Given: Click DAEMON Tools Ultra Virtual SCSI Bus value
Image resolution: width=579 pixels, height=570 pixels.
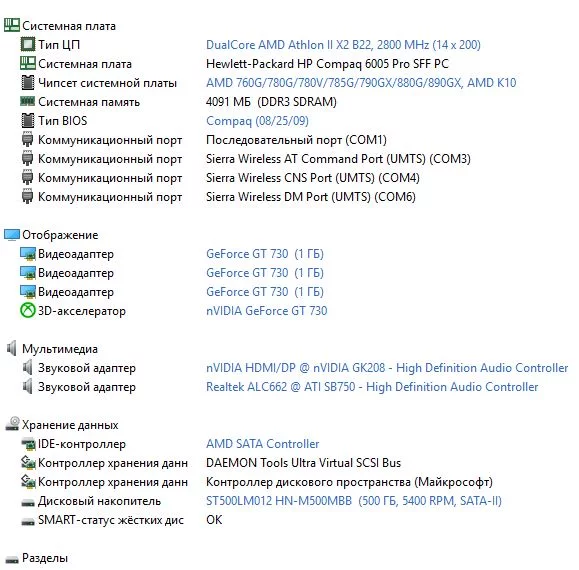Looking at the screenshot, I should 304,463.
